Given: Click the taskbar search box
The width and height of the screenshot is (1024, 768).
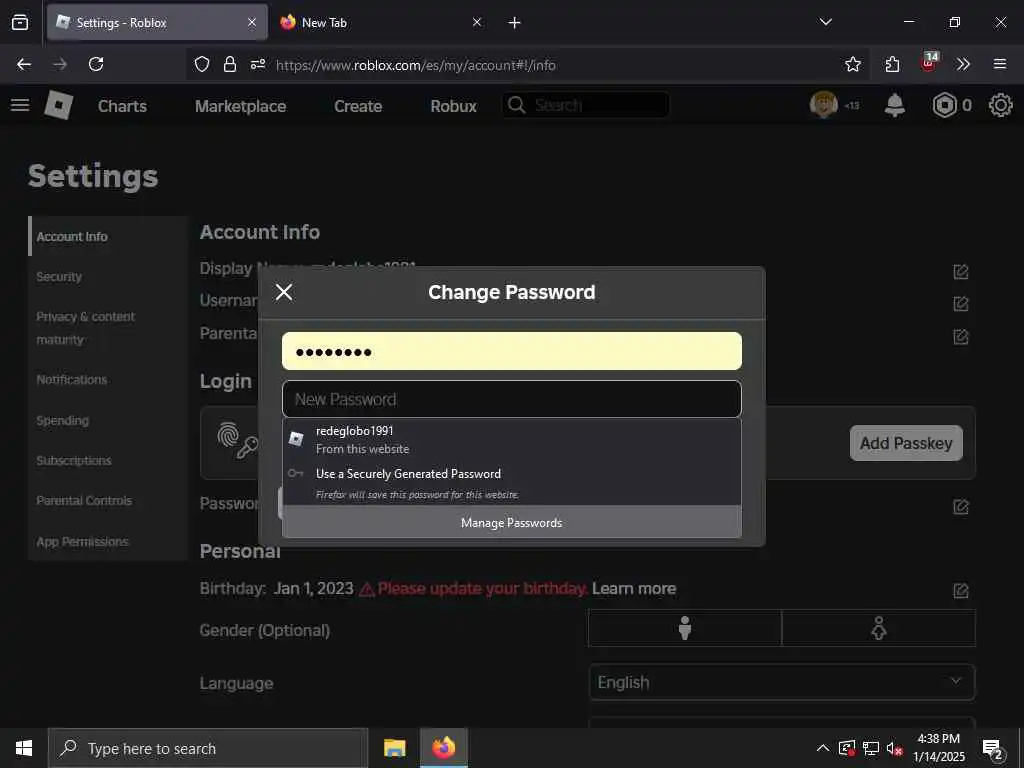Looking at the screenshot, I should (208, 748).
